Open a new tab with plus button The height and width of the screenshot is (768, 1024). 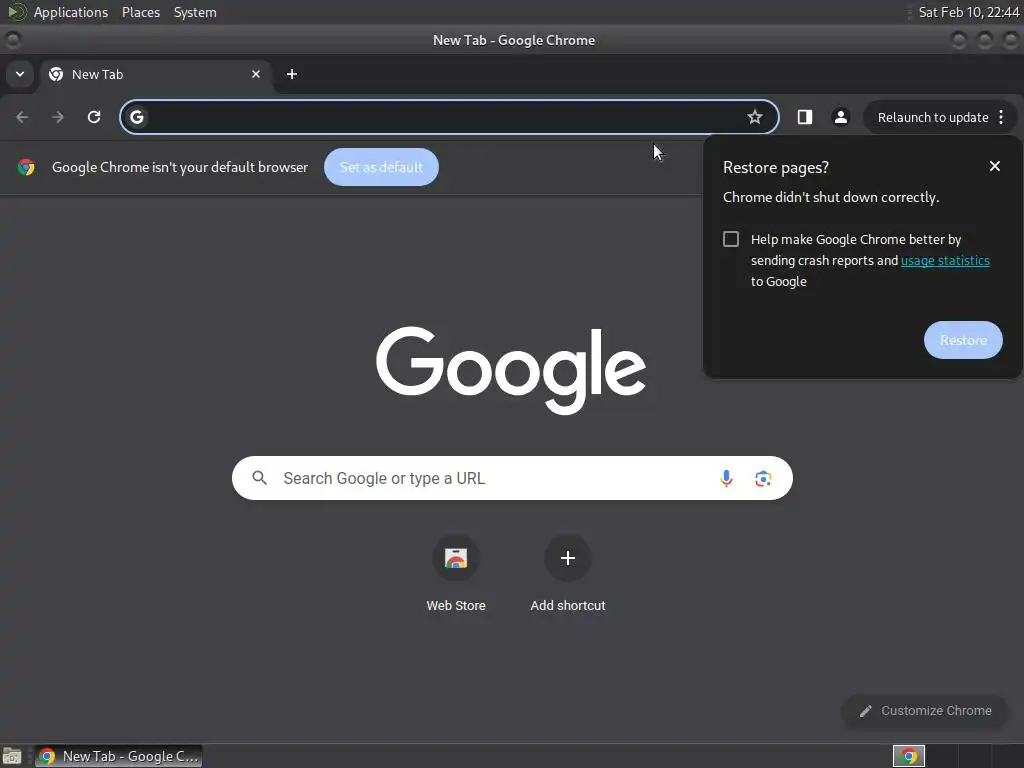[x=292, y=74]
